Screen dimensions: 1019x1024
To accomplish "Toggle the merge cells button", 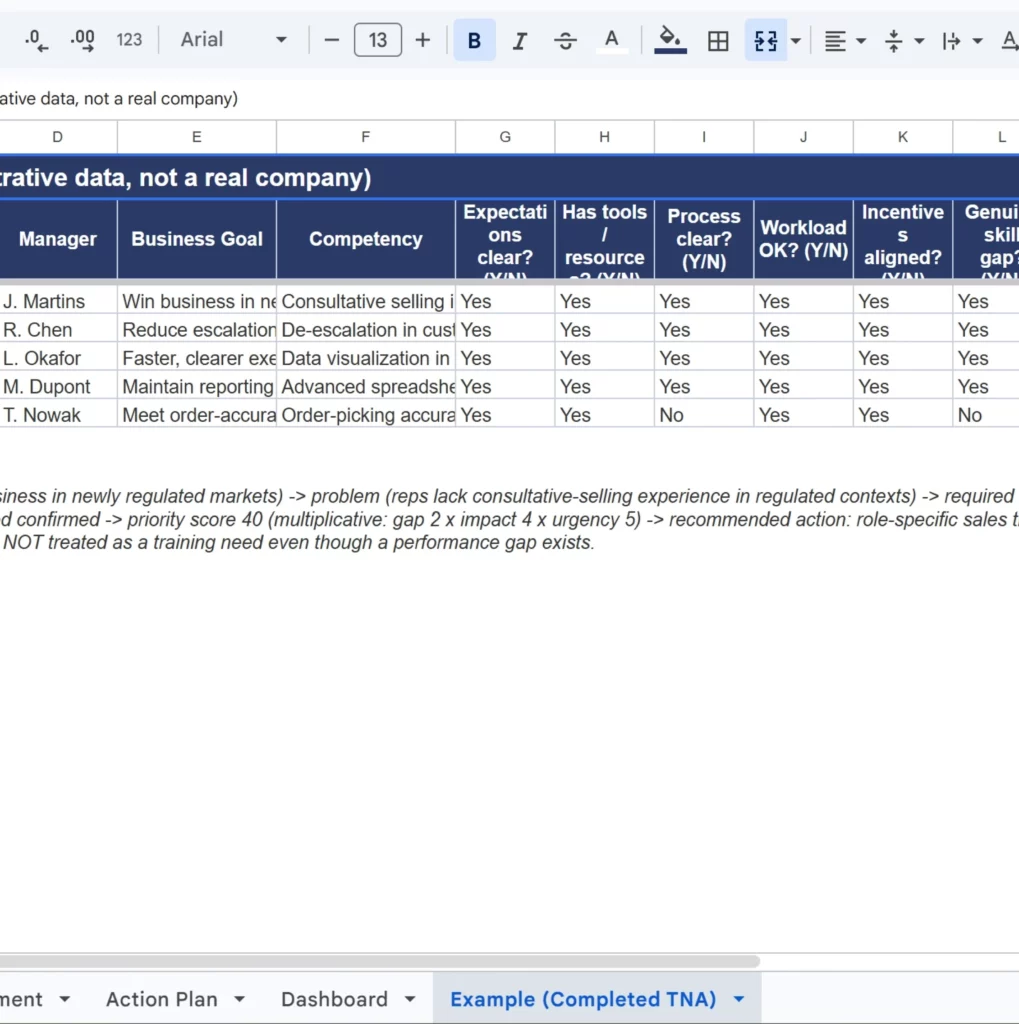I will pyautogui.click(x=766, y=40).
